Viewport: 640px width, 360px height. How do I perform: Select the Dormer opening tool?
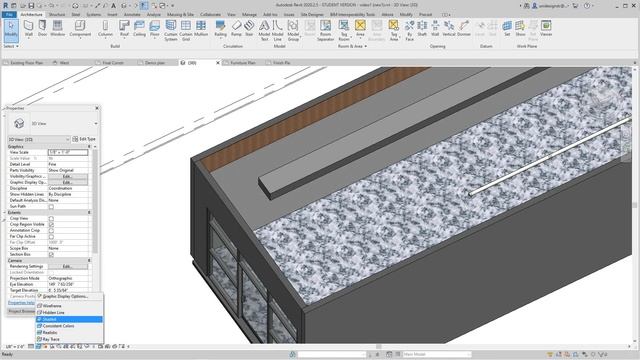464,29
